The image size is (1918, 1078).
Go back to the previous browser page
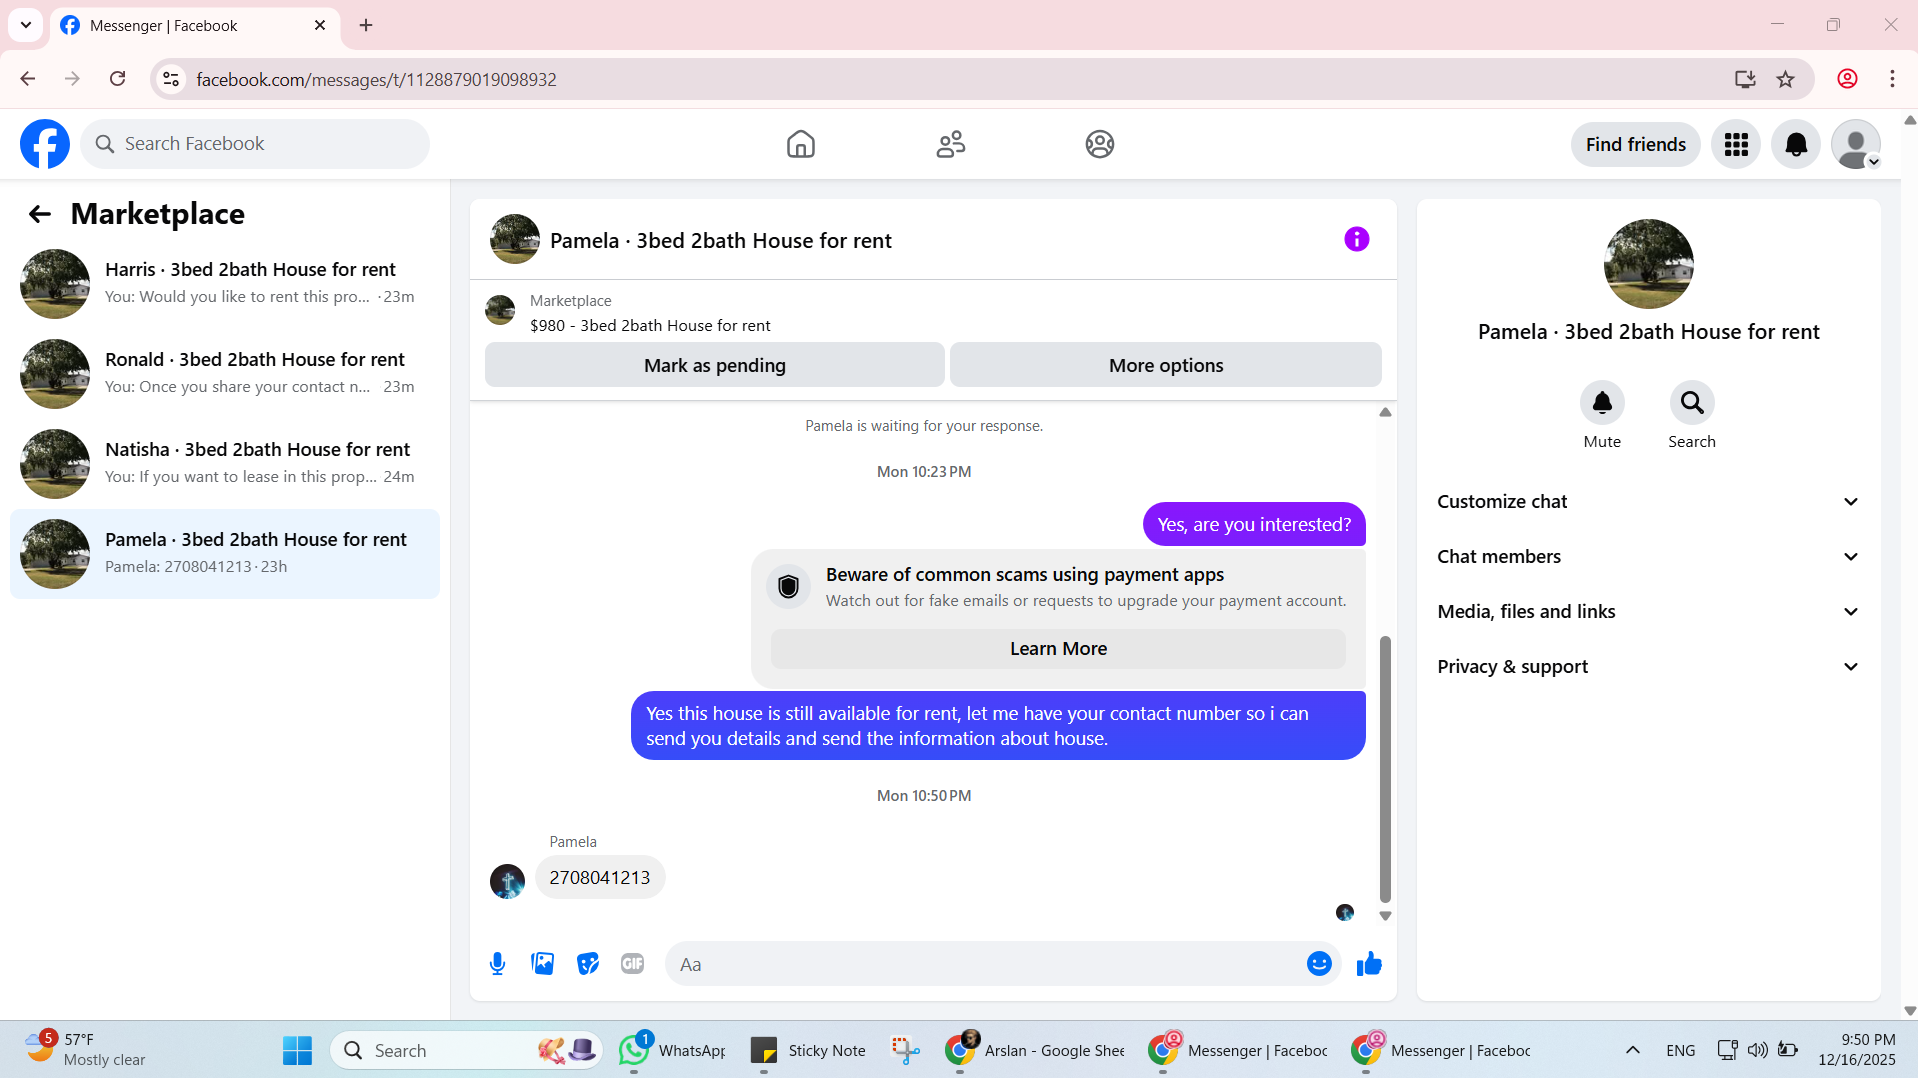pos(28,79)
